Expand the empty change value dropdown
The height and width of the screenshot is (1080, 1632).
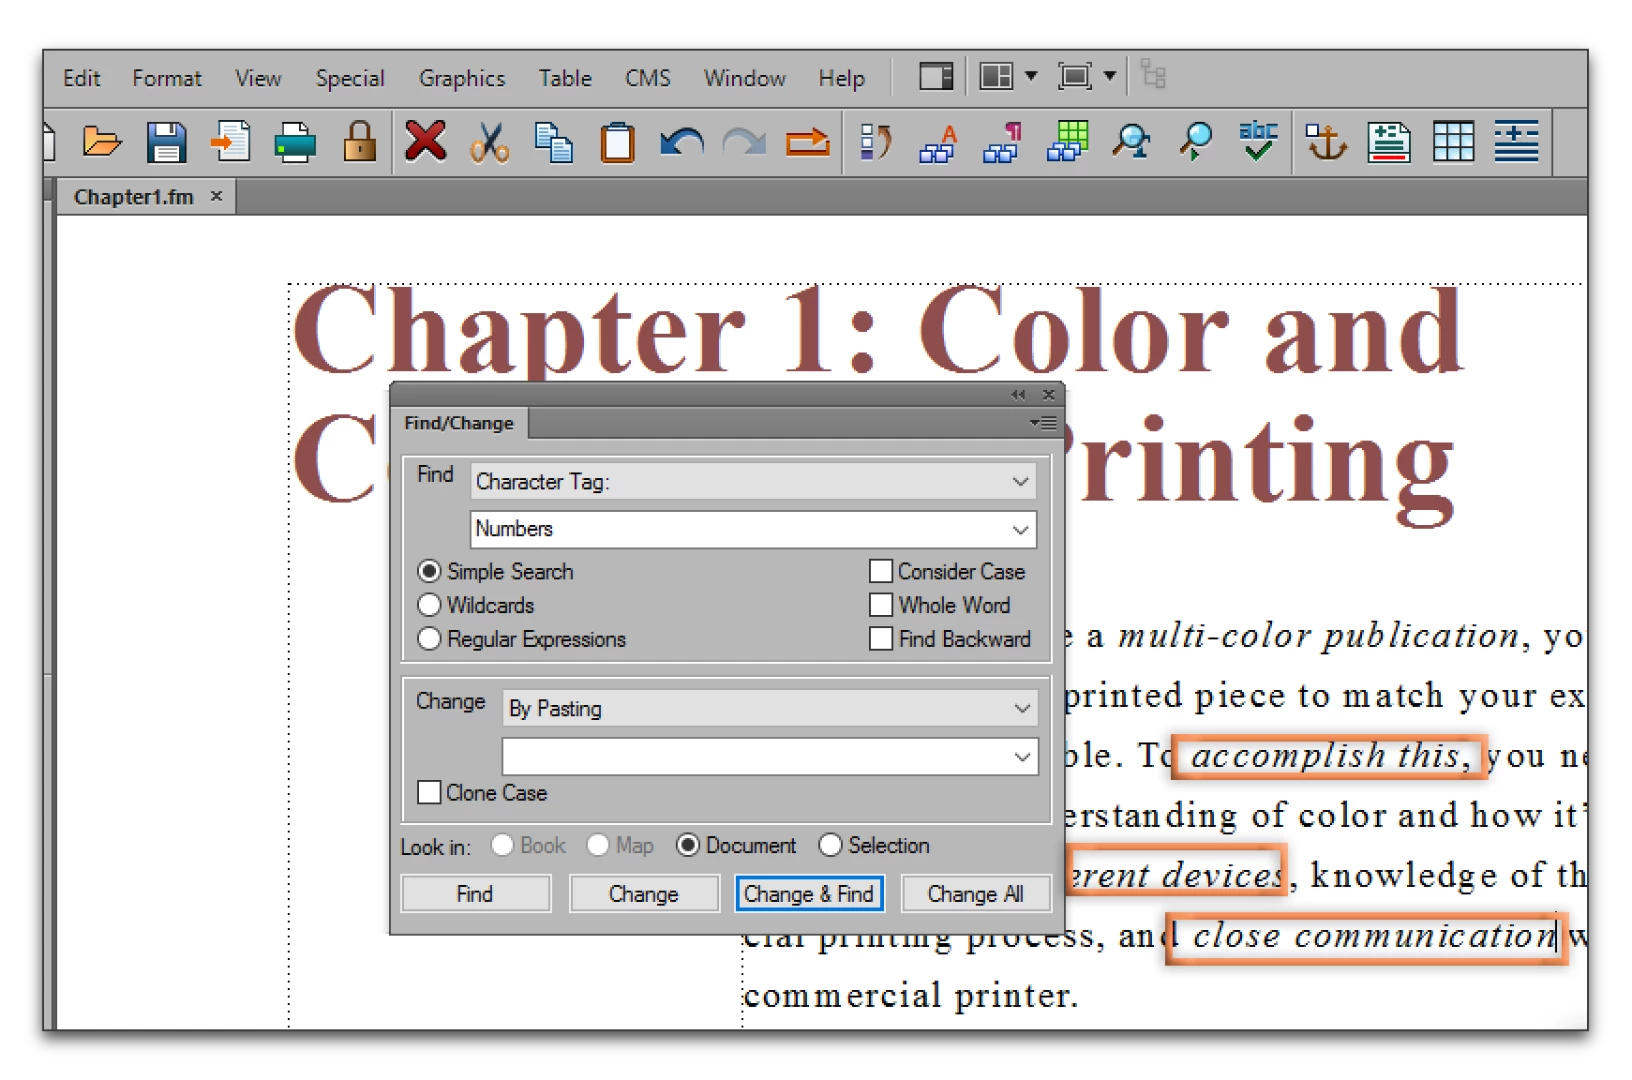pyautogui.click(x=1022, y=757)
